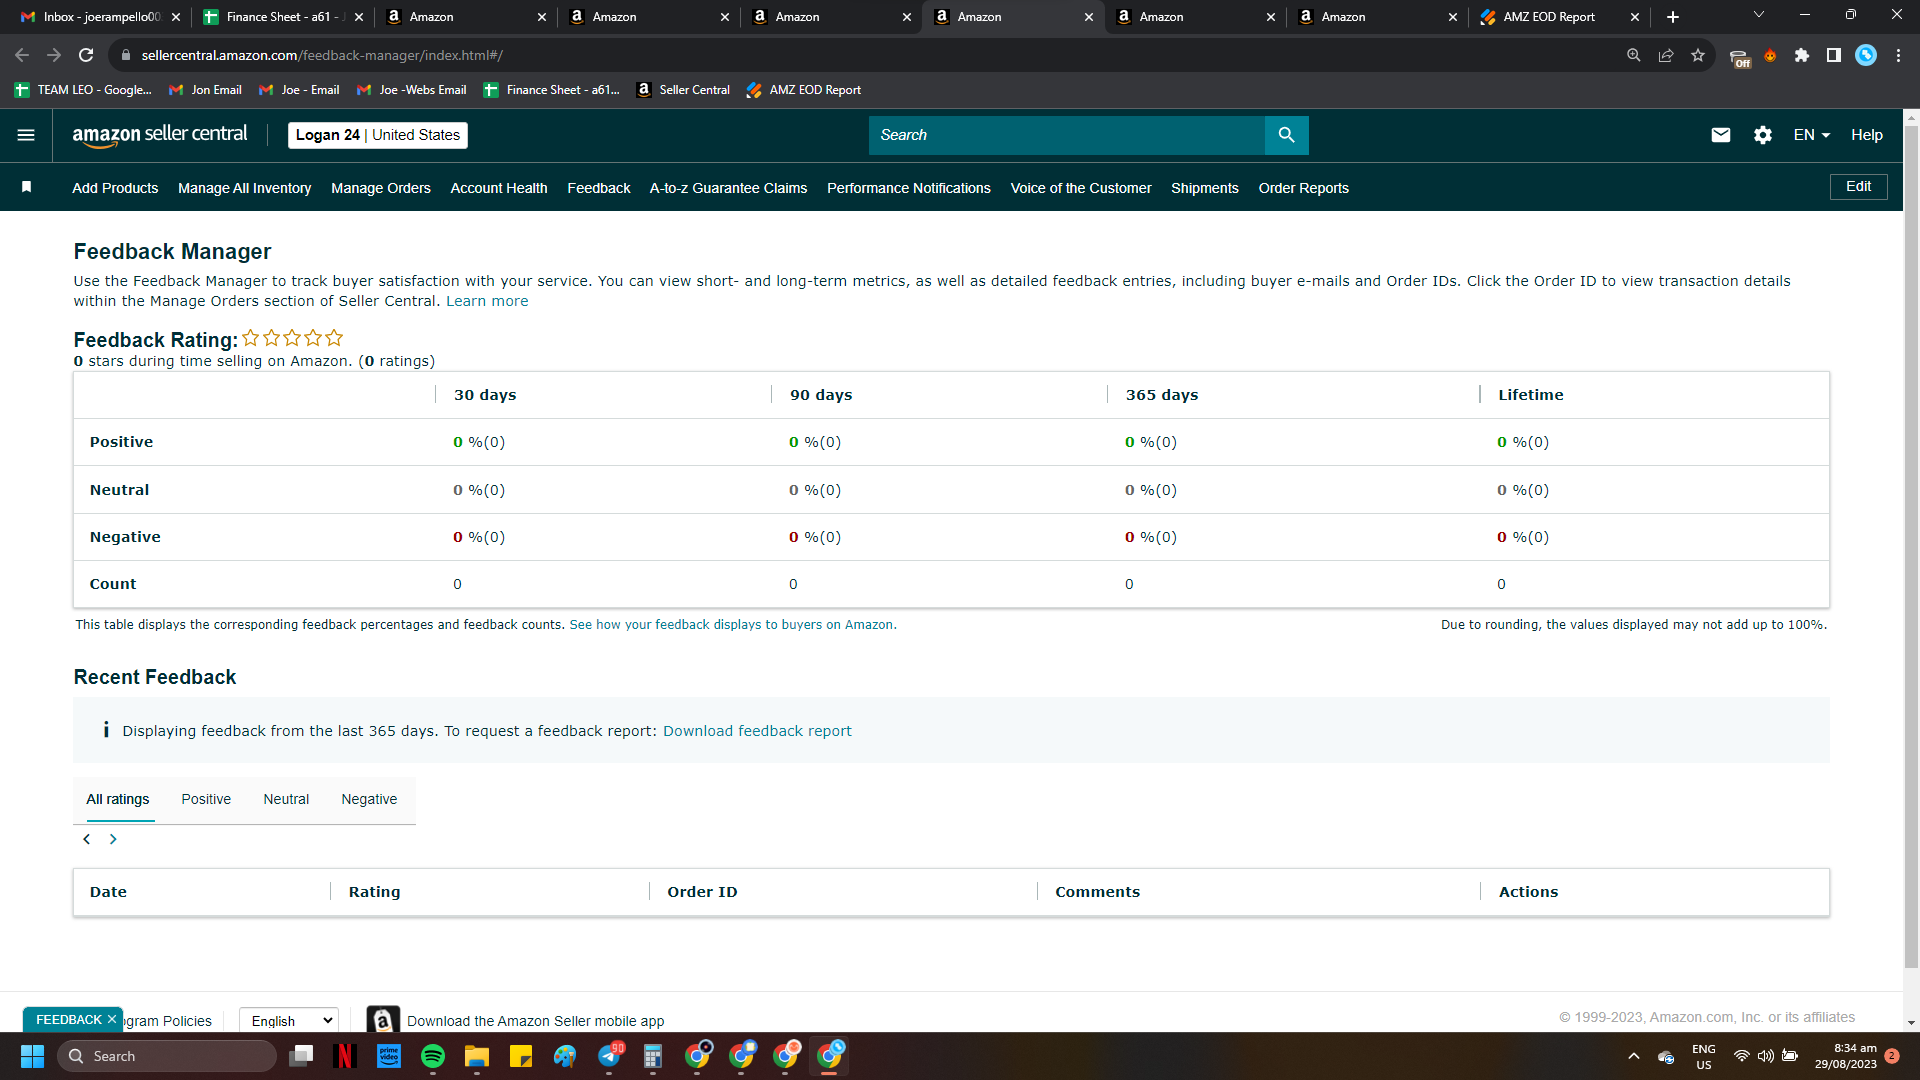Open Shipments menu item
The image size is (1920, 1080).
click(x=1205, y=188)
